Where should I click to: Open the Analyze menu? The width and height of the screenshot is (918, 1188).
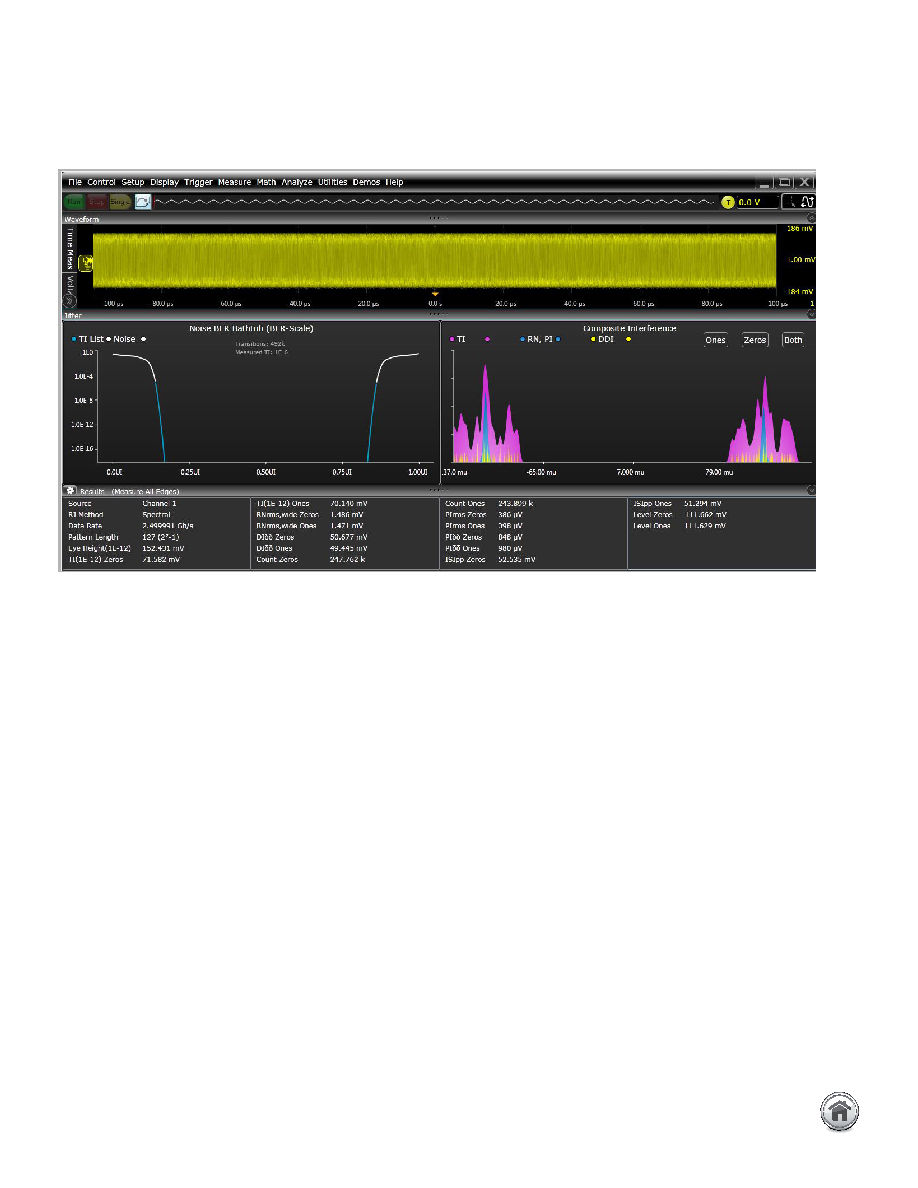pos(297,182)
